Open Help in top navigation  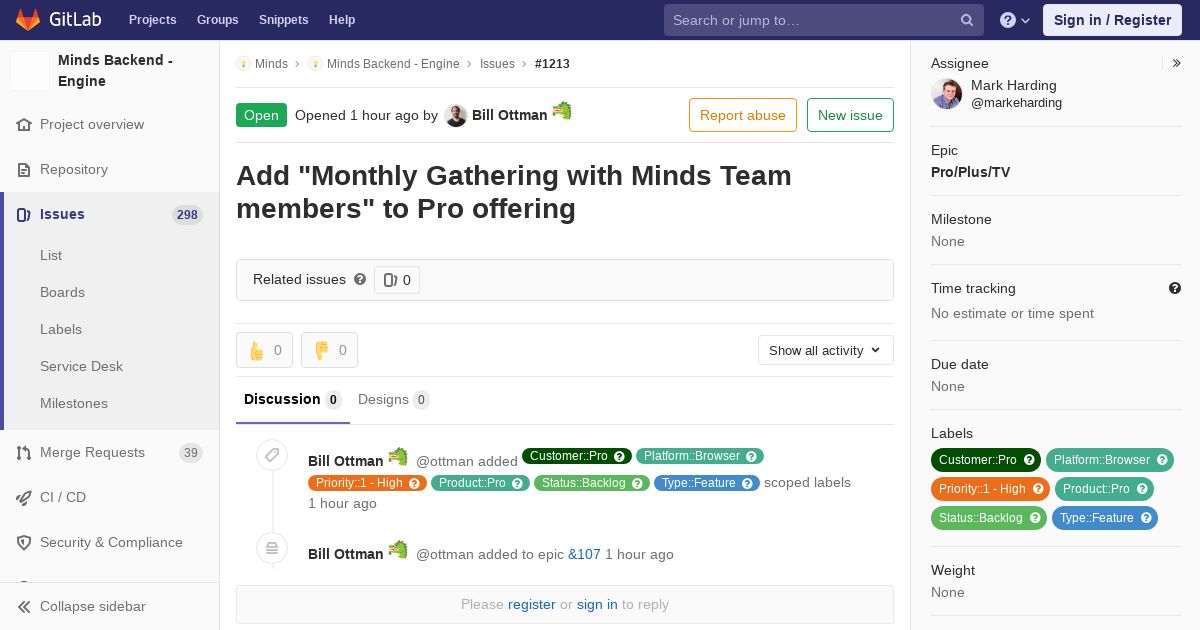(342, 20)
